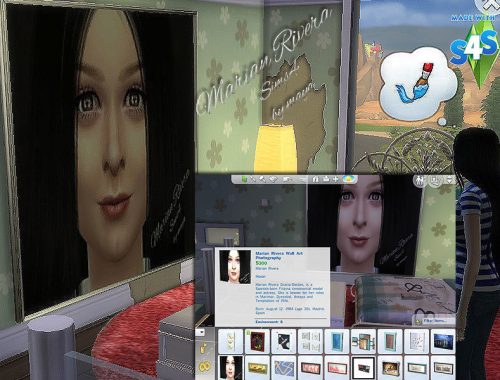Choose the dark blue landscape painting thumbnail
This screenshot has width=500, height=380.
click(x=443, y=341)
